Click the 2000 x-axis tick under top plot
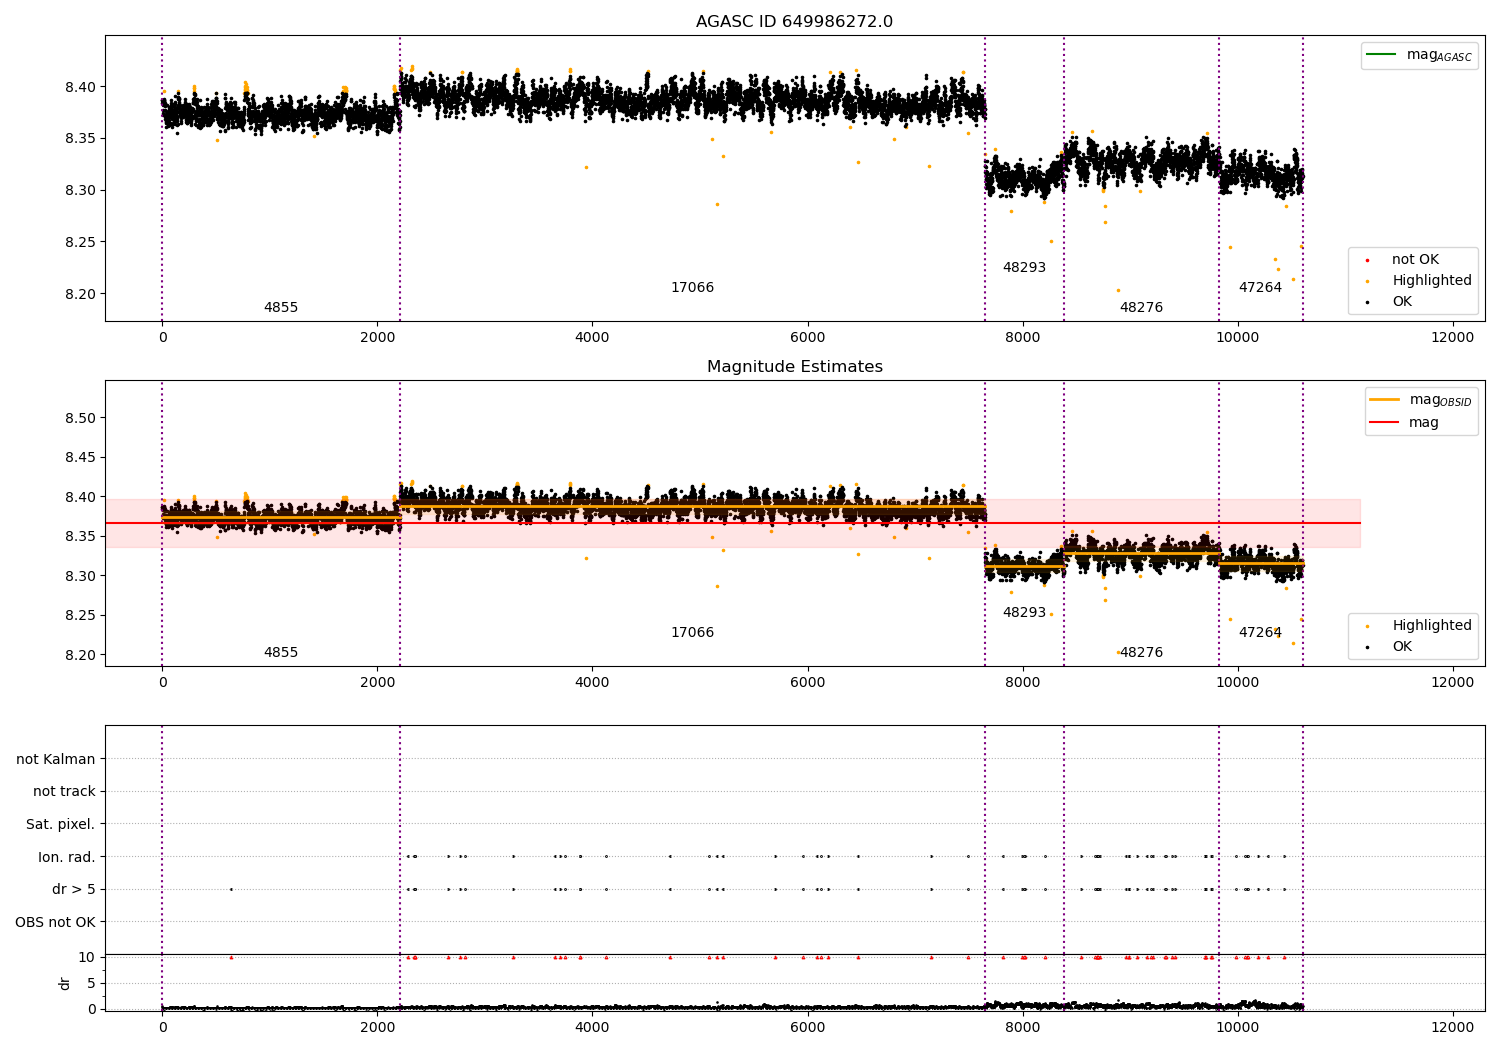 (377, 337)
